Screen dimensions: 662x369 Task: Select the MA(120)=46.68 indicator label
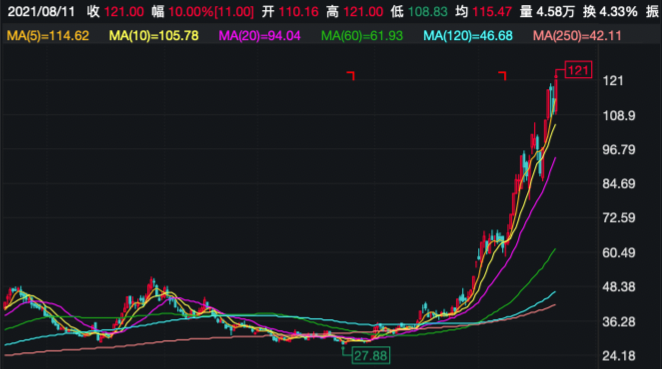pos(468,36)
